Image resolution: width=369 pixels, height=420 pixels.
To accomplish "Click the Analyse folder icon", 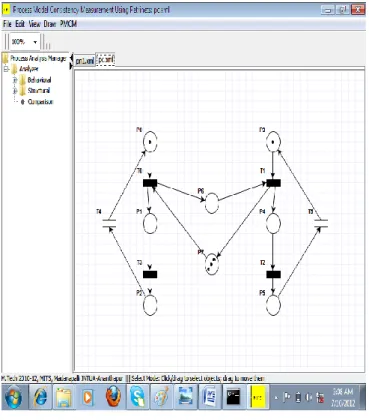I will [x=14, y=69].
